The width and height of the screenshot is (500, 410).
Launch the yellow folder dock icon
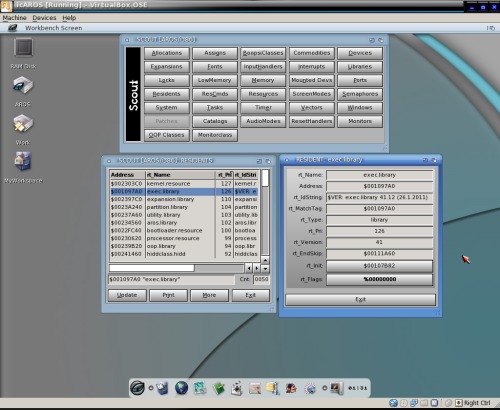pos(272,388)
